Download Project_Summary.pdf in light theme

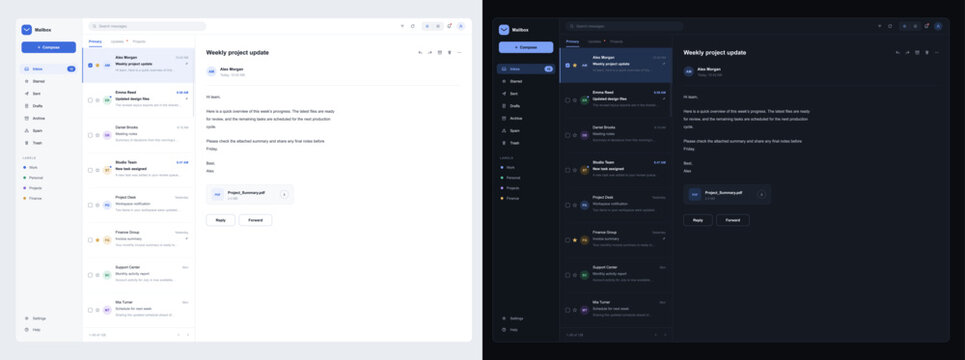284,194
